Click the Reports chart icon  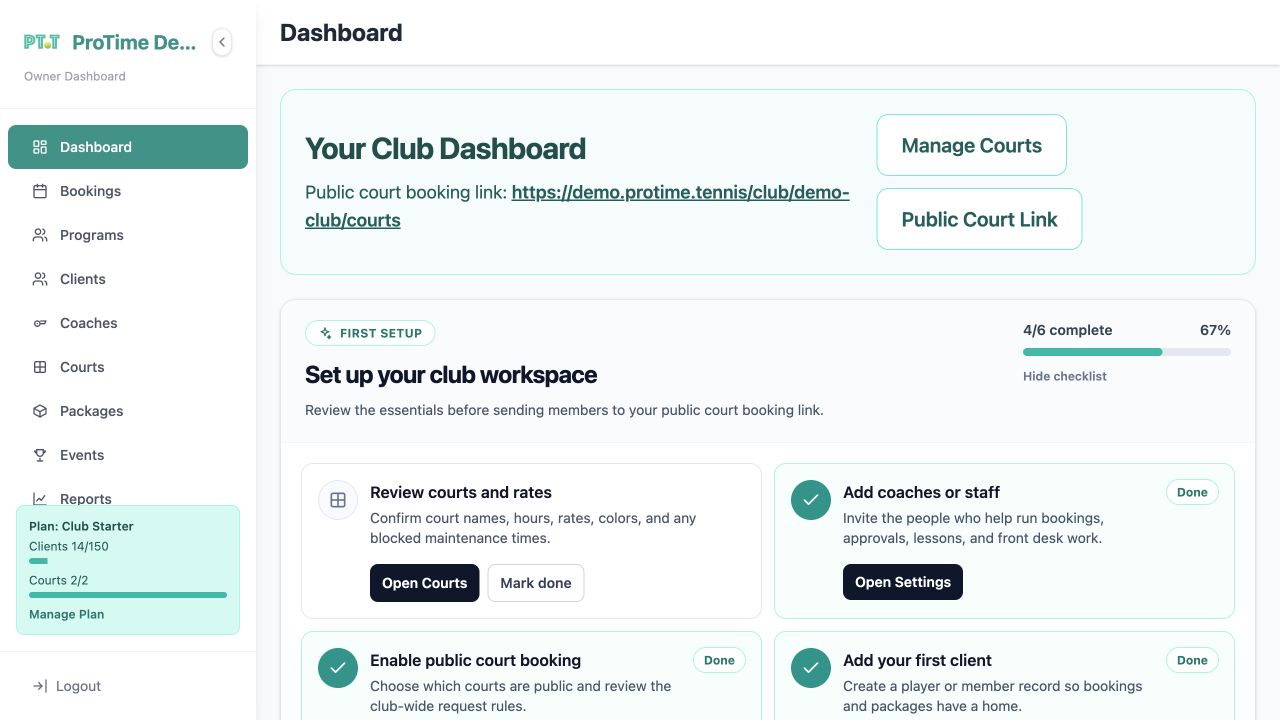point(40,498)
